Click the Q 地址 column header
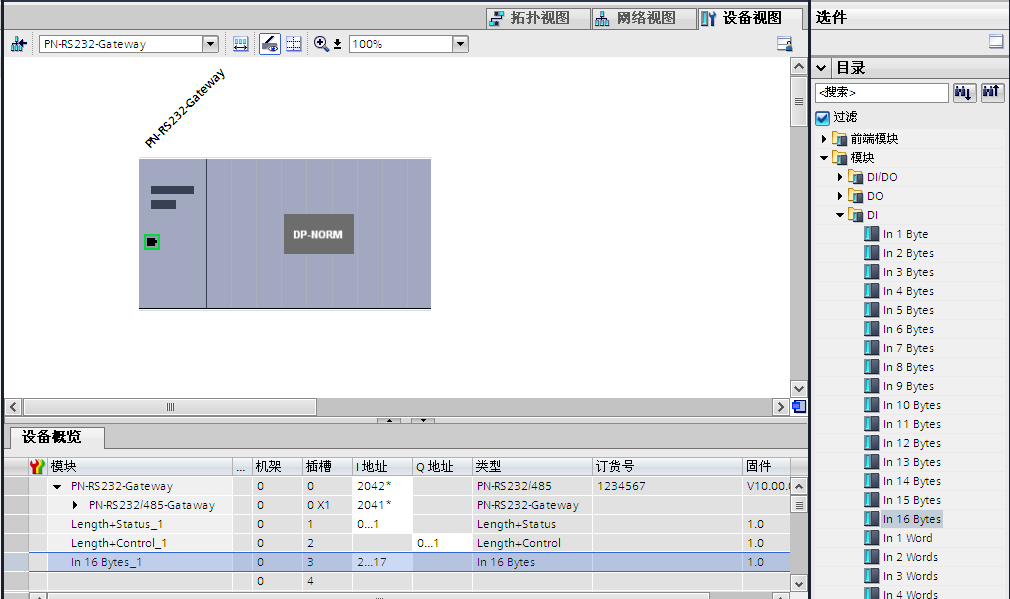The height and width of the screenshot is (599, 1010). 443,466
